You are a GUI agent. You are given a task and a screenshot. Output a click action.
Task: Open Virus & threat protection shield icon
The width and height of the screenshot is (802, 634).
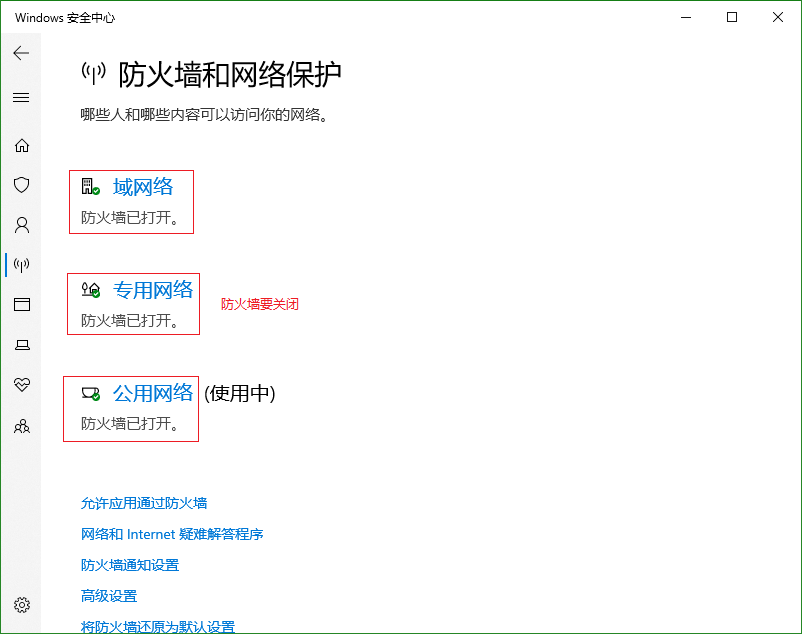click(x=21, y=185)
